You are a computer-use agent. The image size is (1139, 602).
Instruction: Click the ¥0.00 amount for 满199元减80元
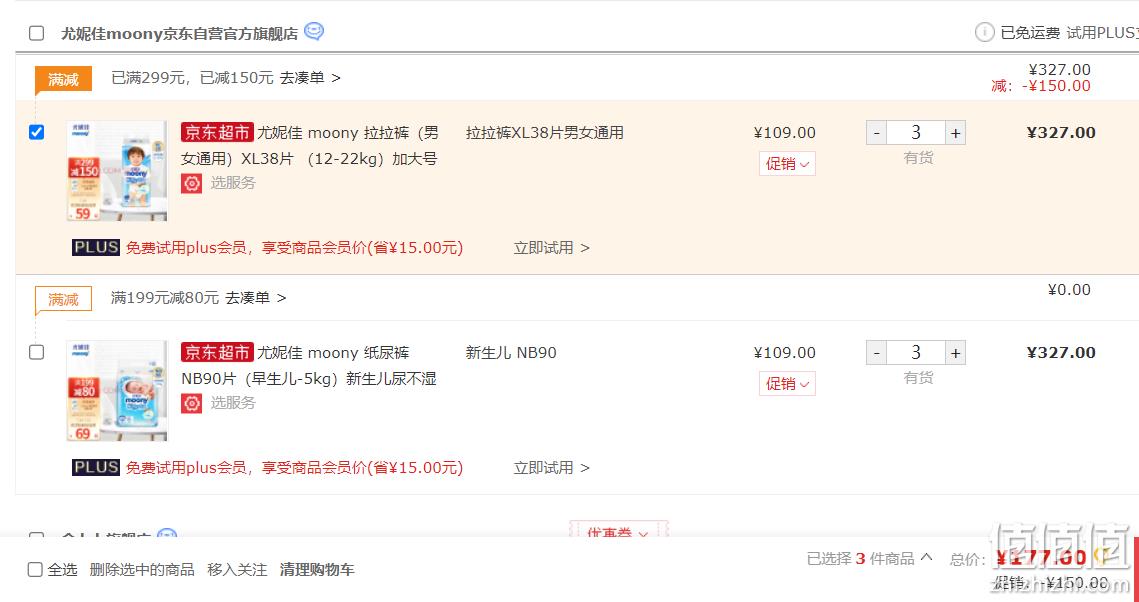(x=1069, y=290)
